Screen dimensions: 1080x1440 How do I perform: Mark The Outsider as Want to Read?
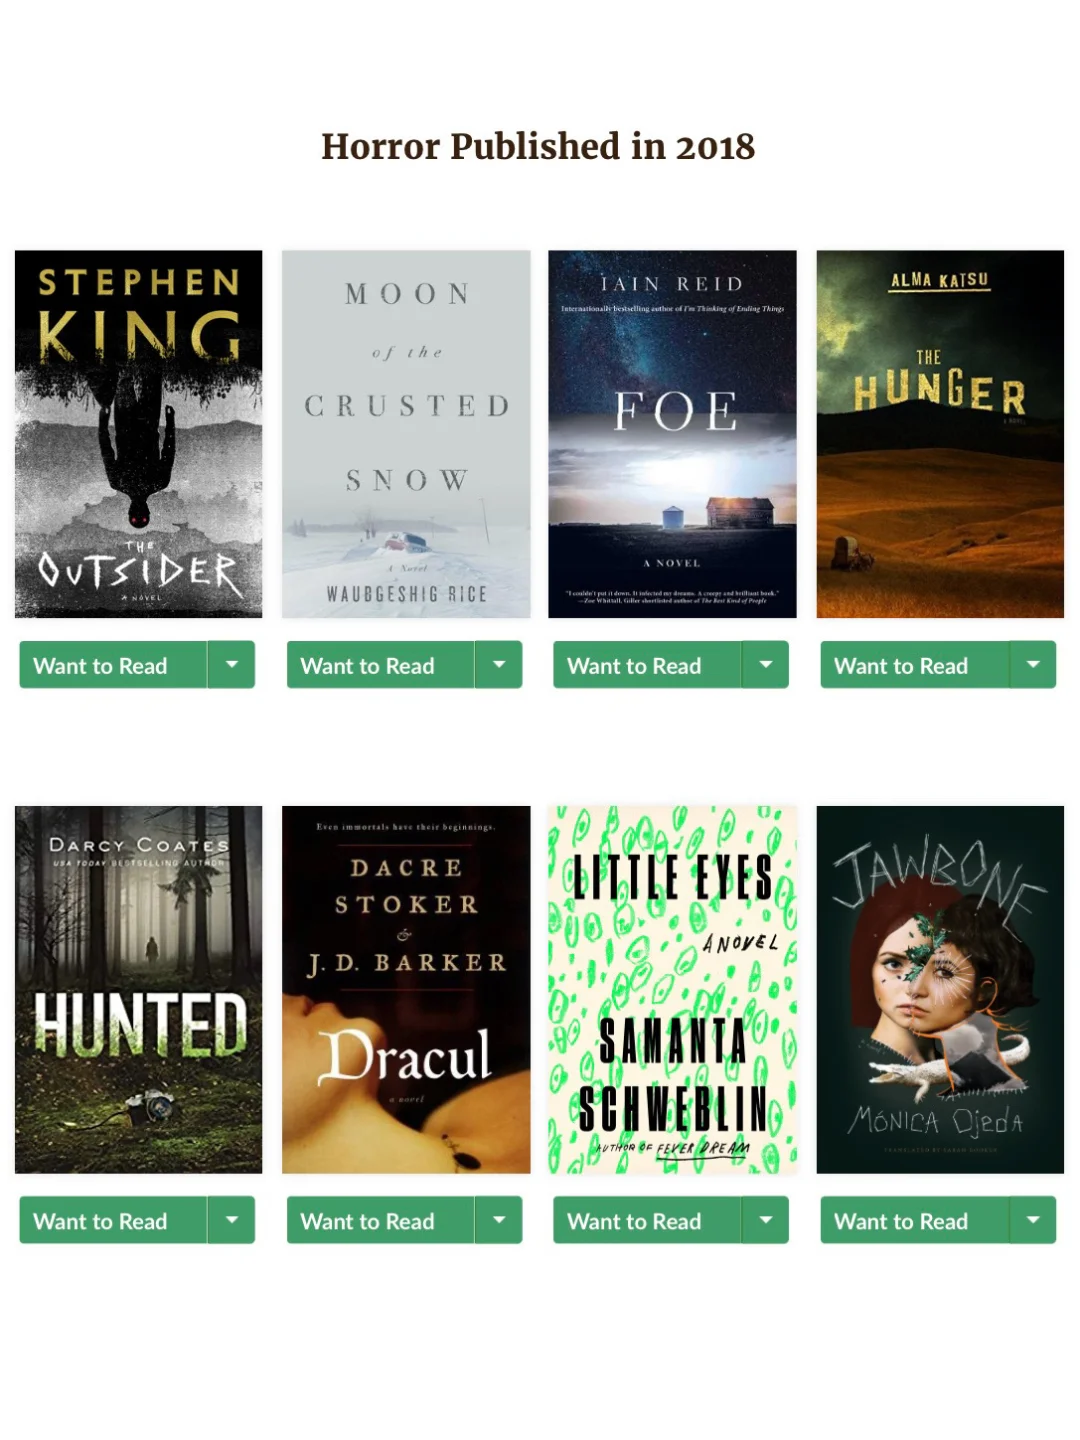click(x=113, y=664)
